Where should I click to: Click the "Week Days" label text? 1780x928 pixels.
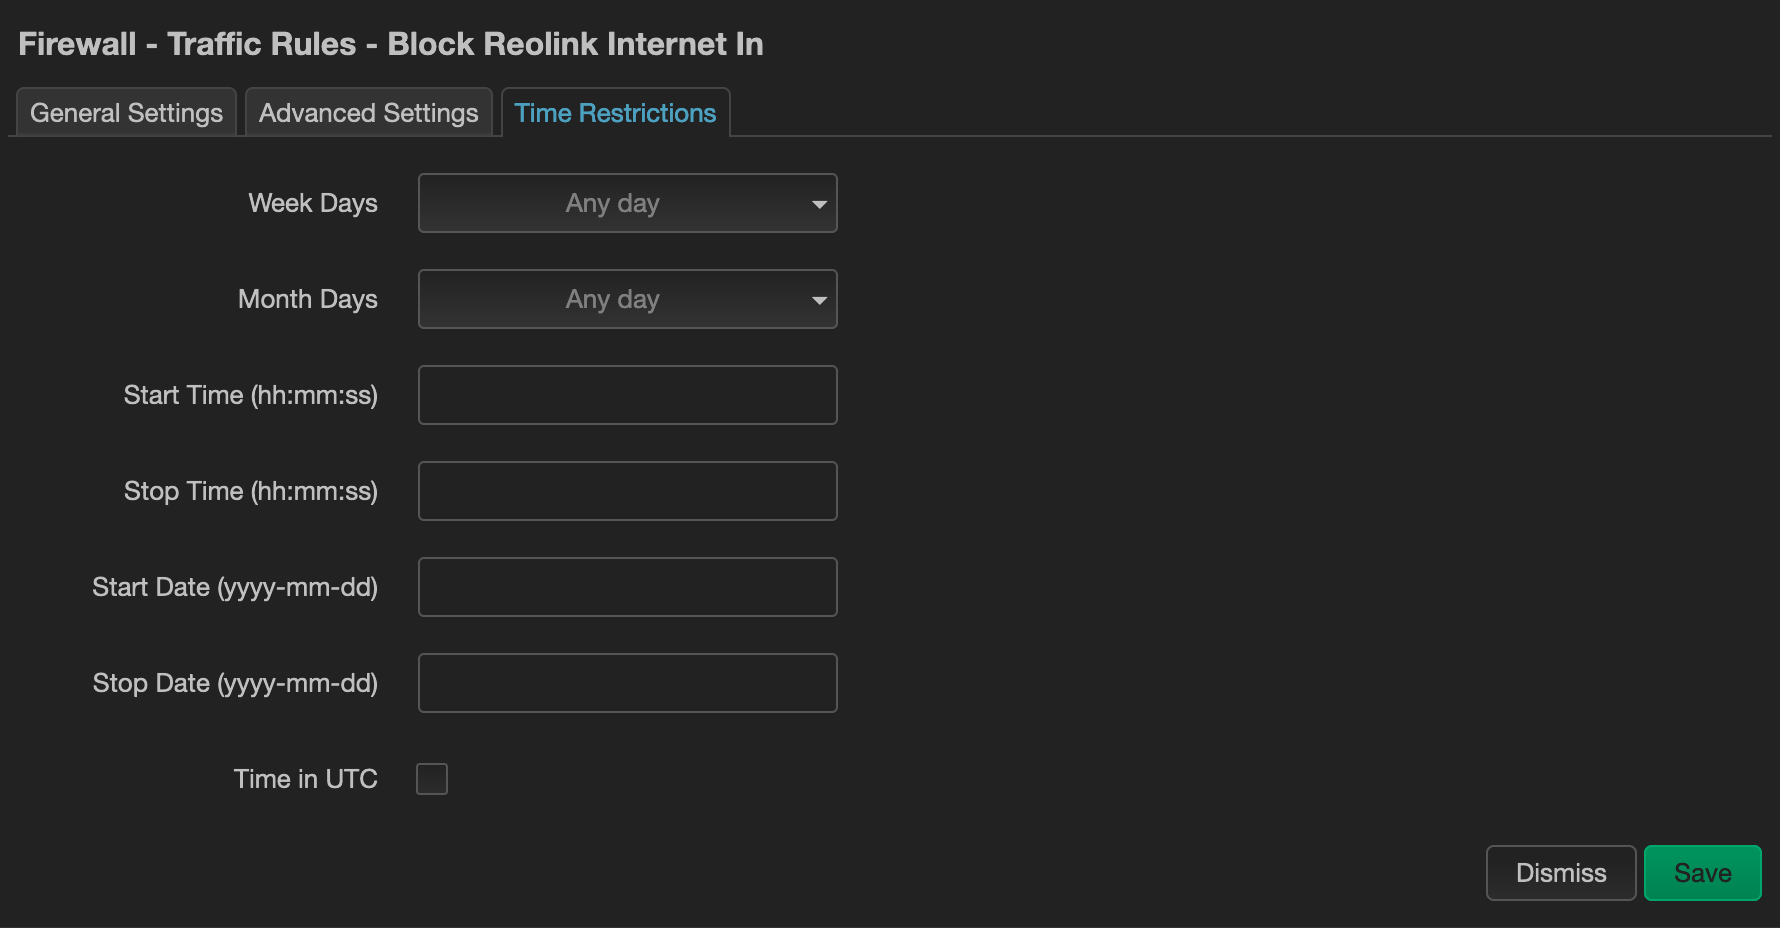[x=312, y=203]
